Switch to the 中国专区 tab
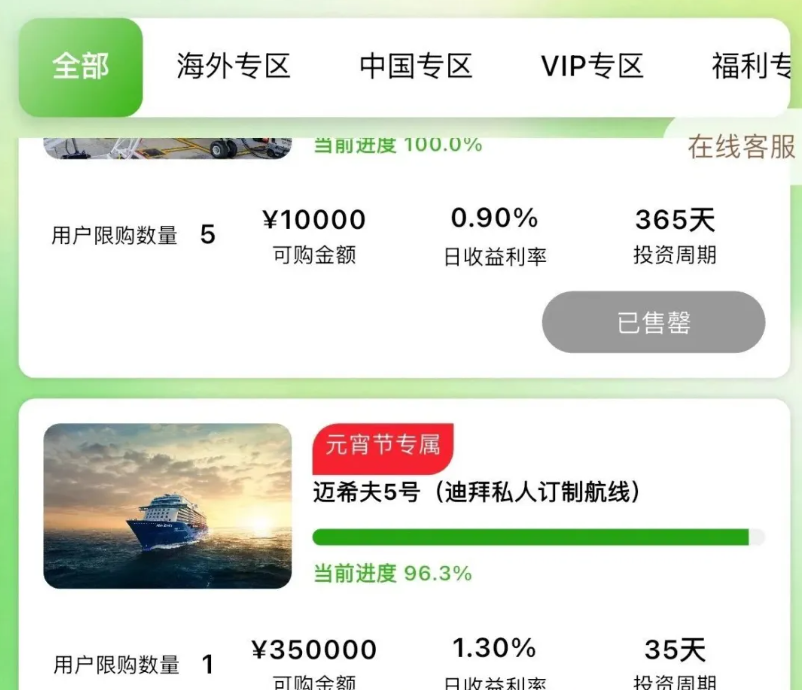This screenshot has height=690, width=802. pyautogui.click(x=415, y=66)
